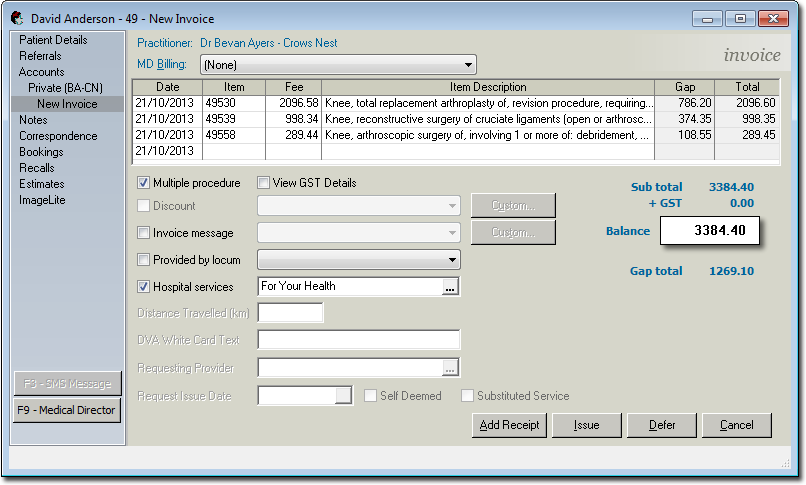Uncheck the Hospital services checkbox
This screenshot has width=806, height=485.
[x=143, y=287]
